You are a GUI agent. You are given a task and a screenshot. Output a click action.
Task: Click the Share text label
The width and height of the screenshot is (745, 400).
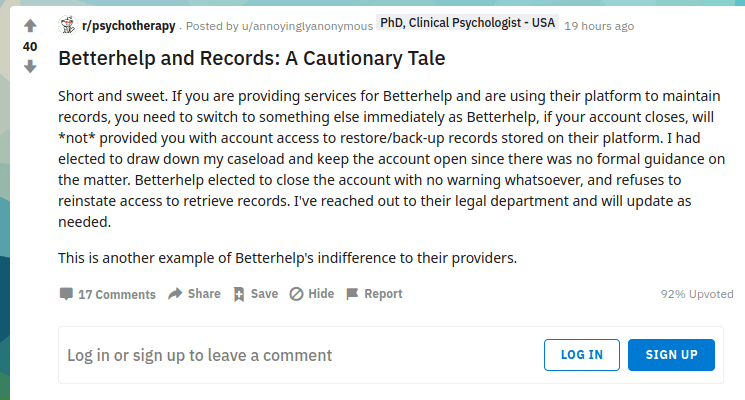(204, 294)
